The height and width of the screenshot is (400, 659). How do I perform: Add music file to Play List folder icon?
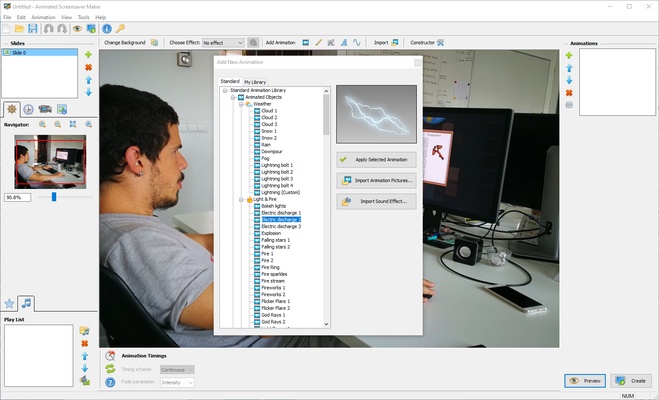coord(84,331)
